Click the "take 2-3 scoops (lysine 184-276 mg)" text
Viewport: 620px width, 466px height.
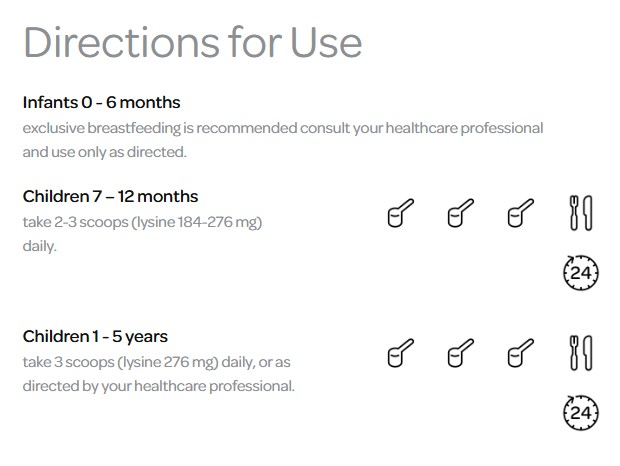(141, 222)
